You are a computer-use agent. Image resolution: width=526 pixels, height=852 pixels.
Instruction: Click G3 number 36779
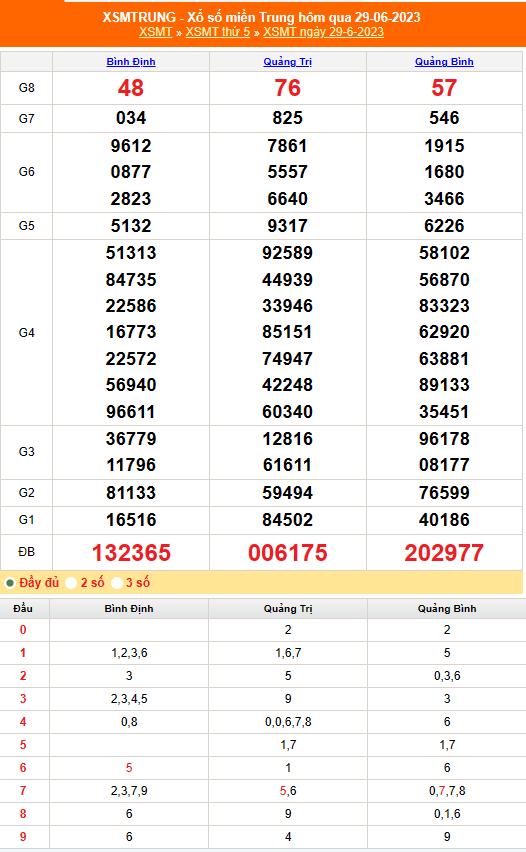pyautogui.click(x=131, y=439)
